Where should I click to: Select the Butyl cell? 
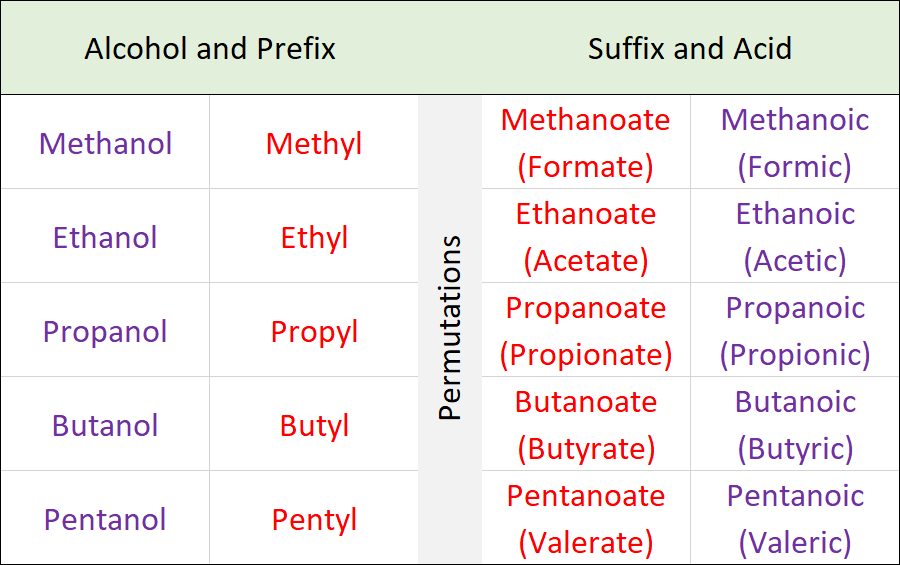pos(314,424)
